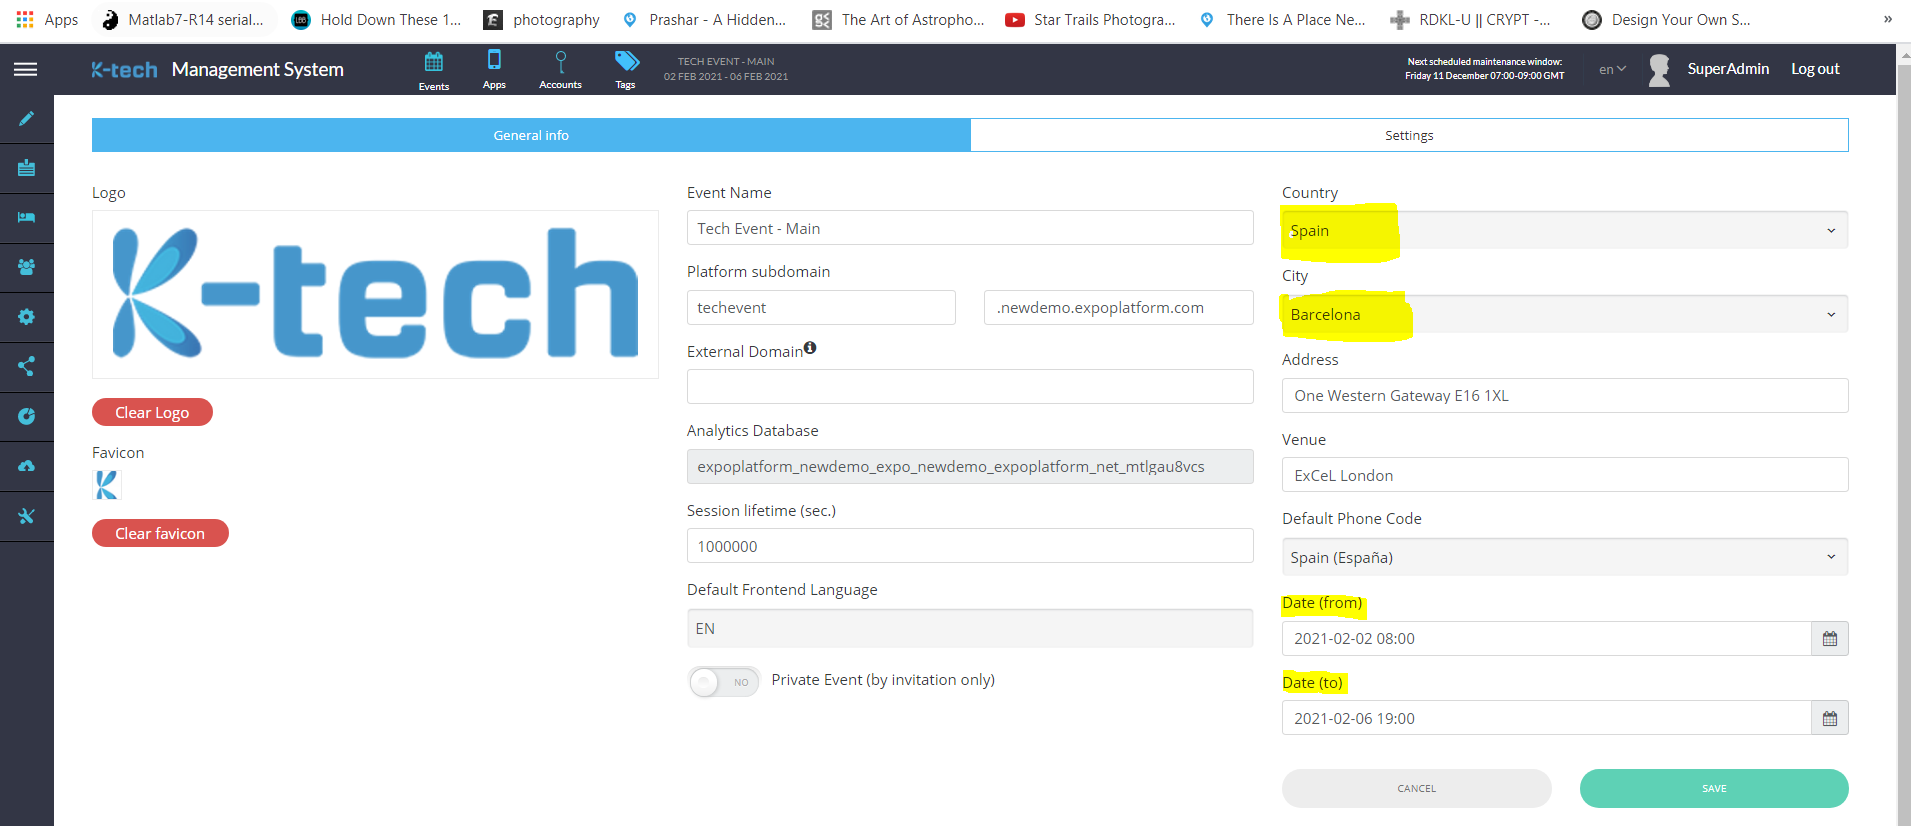Expand the Country dropdown showing Spain

(x=1564, y=231)
